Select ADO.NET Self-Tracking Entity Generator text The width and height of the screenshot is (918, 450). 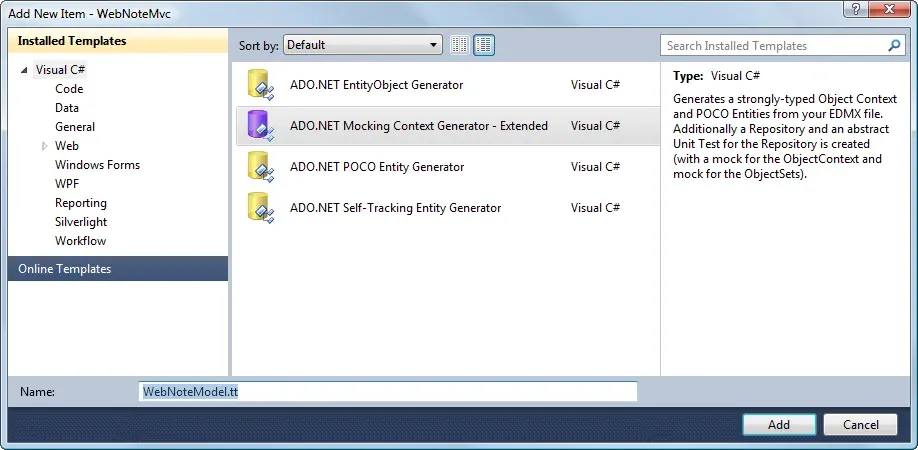(x=395, y=208)
